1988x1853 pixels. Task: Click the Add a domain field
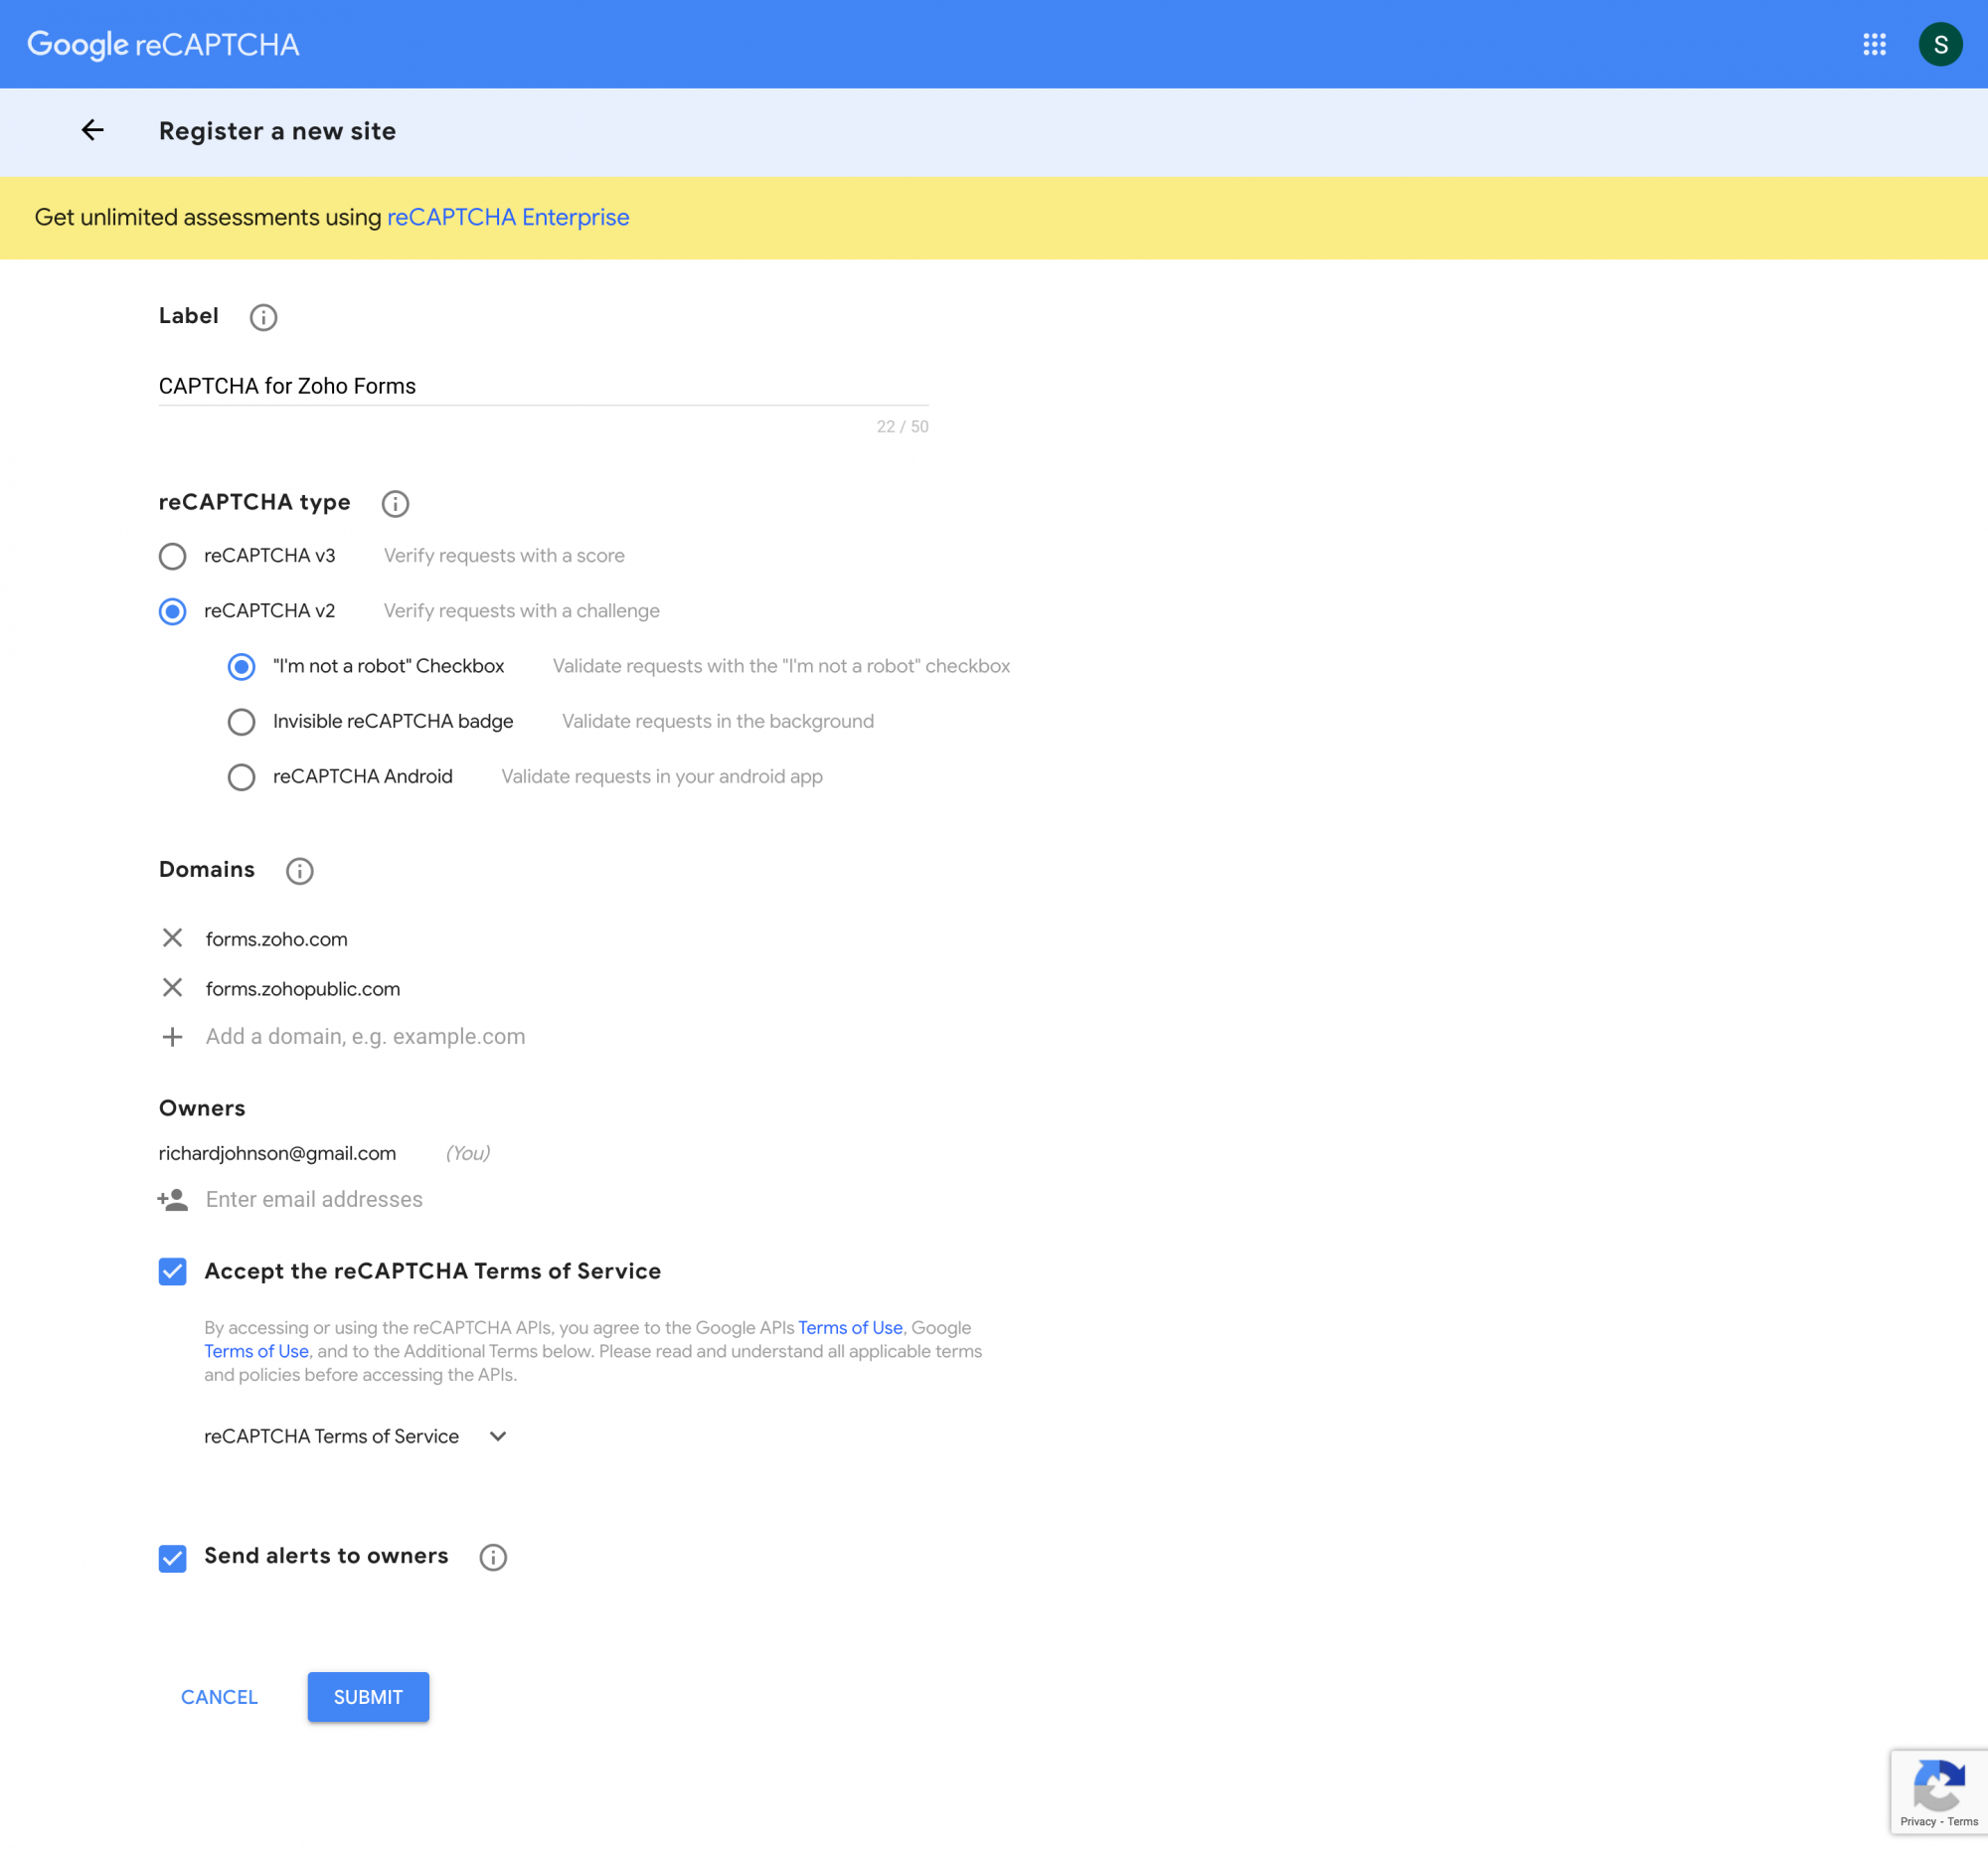[365, 1037]
